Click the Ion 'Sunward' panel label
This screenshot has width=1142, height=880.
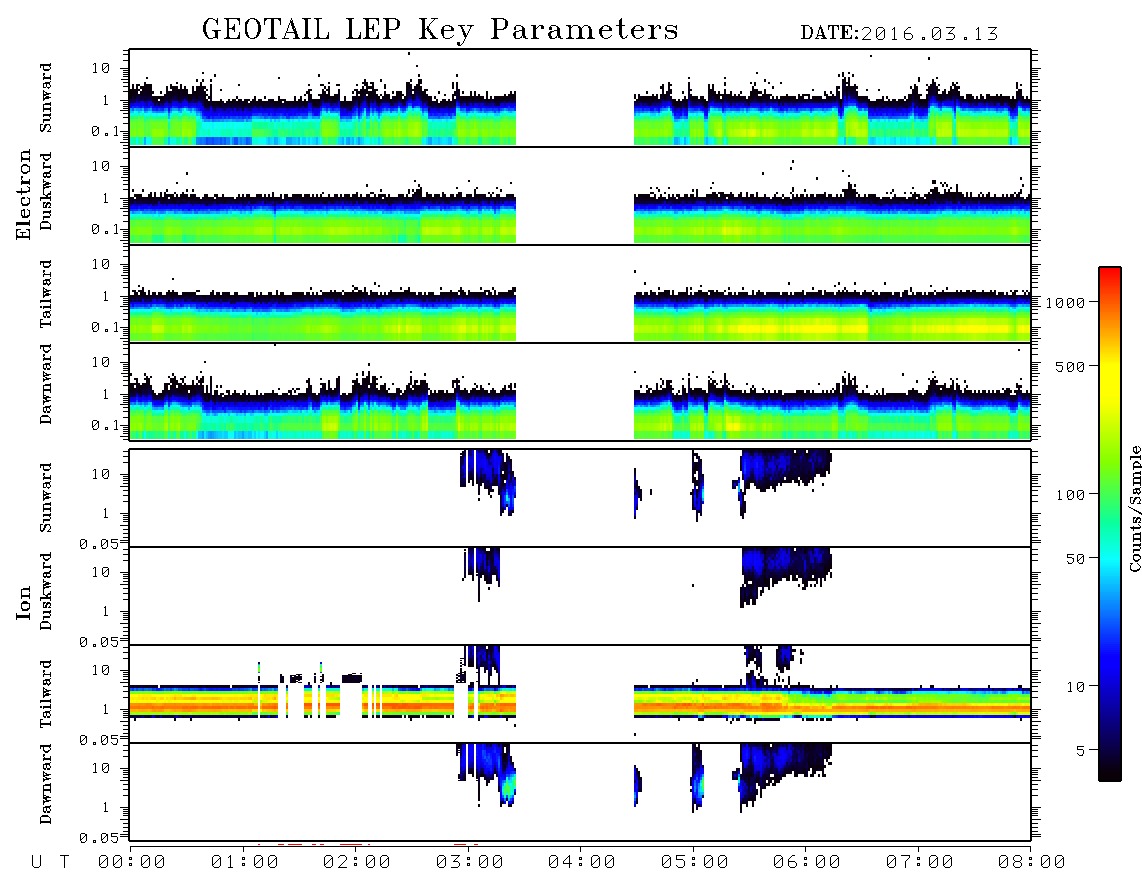tap(46, 498)
